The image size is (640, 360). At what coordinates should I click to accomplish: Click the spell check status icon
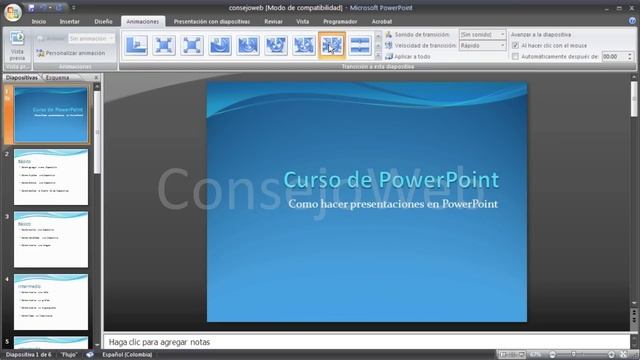90,355
